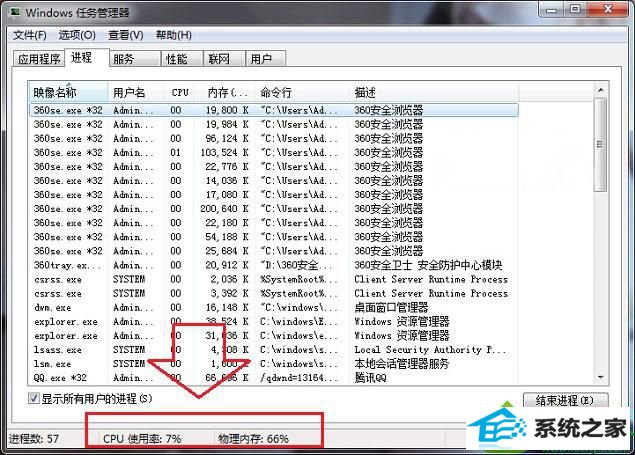Viewport: 635px width, 455px height.
Task: Minimize the Task Manager window
Action: [x=551, y=9]
